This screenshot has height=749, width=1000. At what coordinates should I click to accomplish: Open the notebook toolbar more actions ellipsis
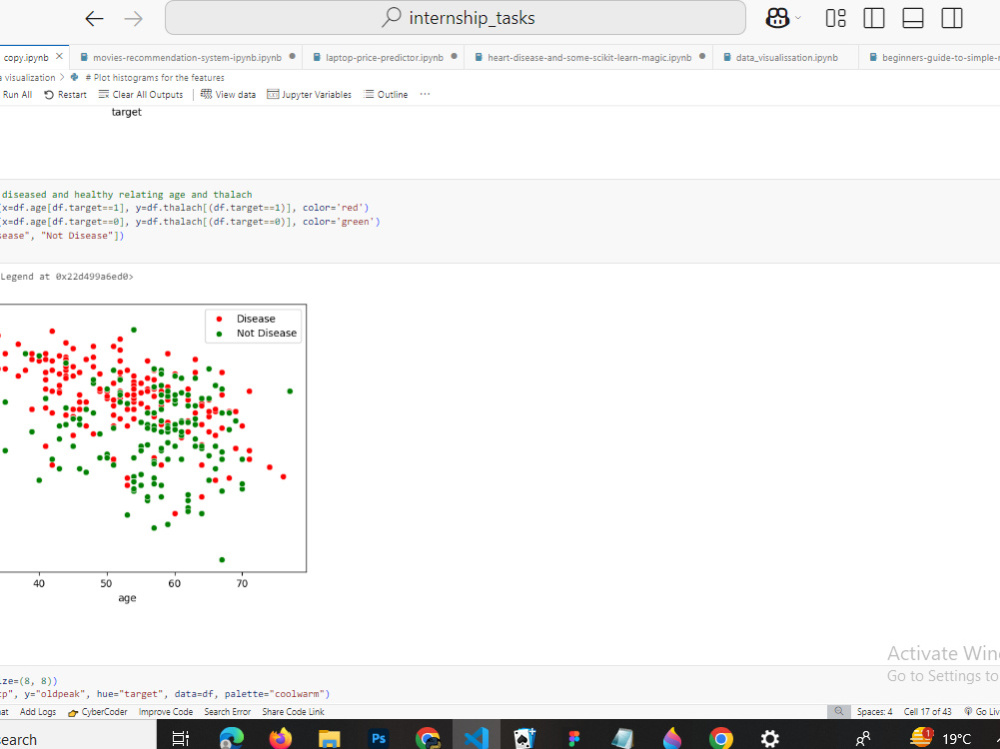pyautogui.click(x=425, y=94)
